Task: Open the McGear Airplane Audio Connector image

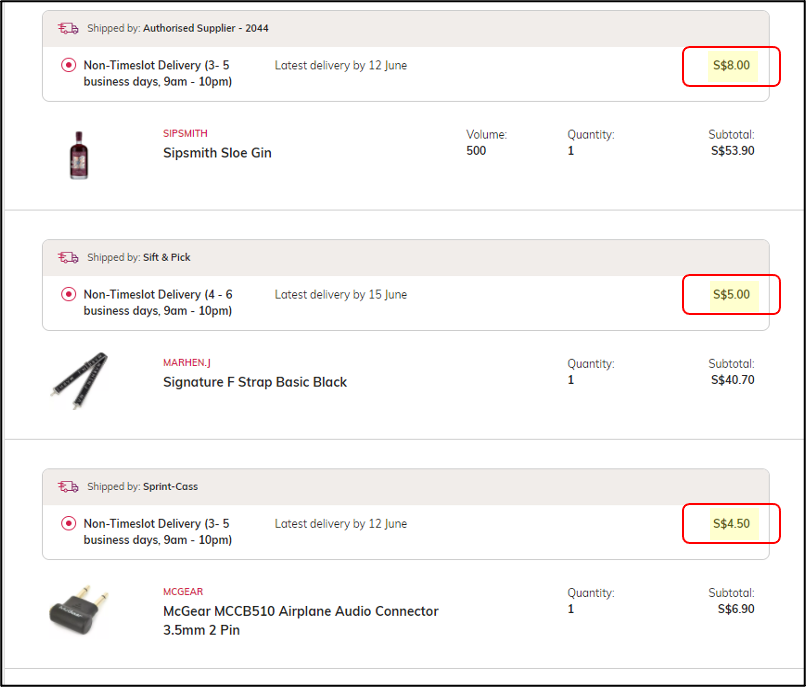Action: (x=79, y=609)
